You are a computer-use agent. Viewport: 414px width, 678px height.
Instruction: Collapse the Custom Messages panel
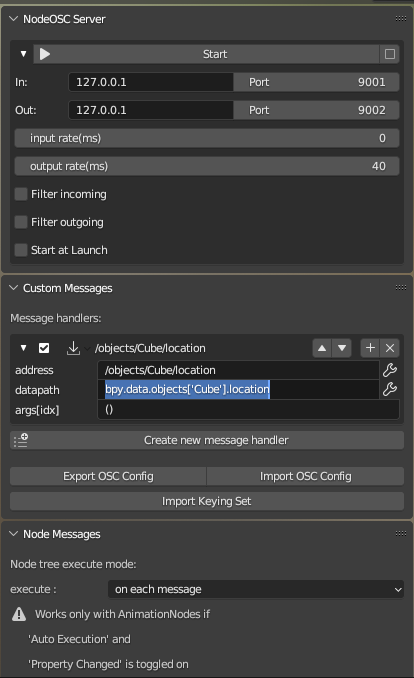[x=13, y=288]
